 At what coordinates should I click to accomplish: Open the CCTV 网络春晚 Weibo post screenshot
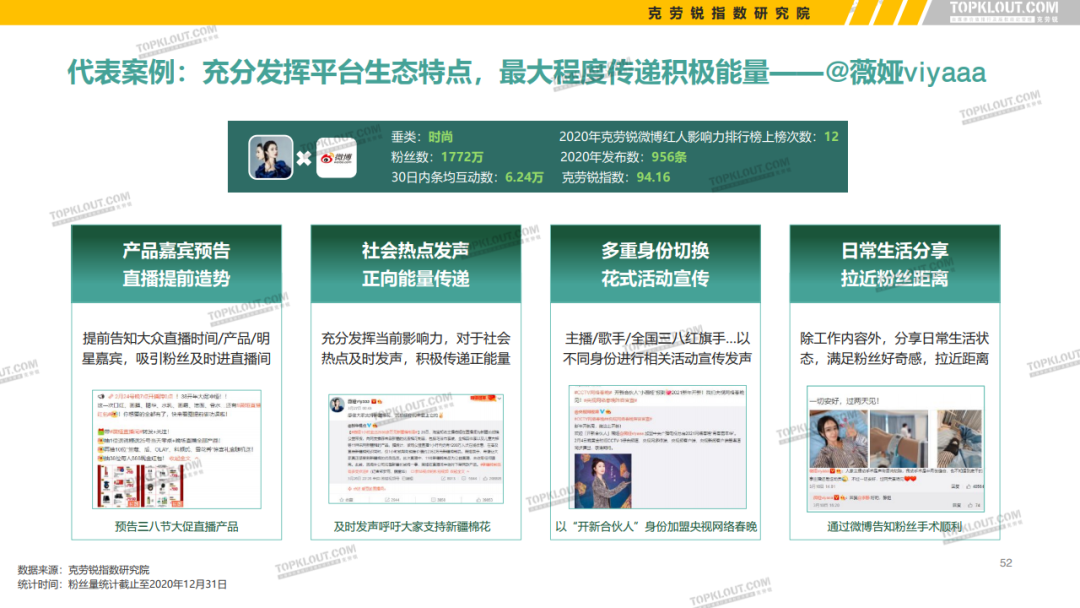(x=657, y=448)
